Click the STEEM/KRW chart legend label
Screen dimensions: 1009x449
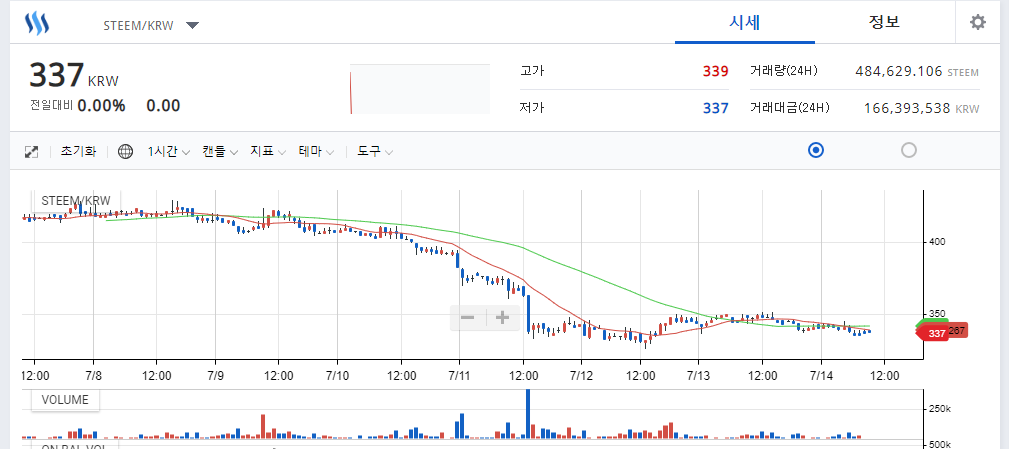click(76, 200)
